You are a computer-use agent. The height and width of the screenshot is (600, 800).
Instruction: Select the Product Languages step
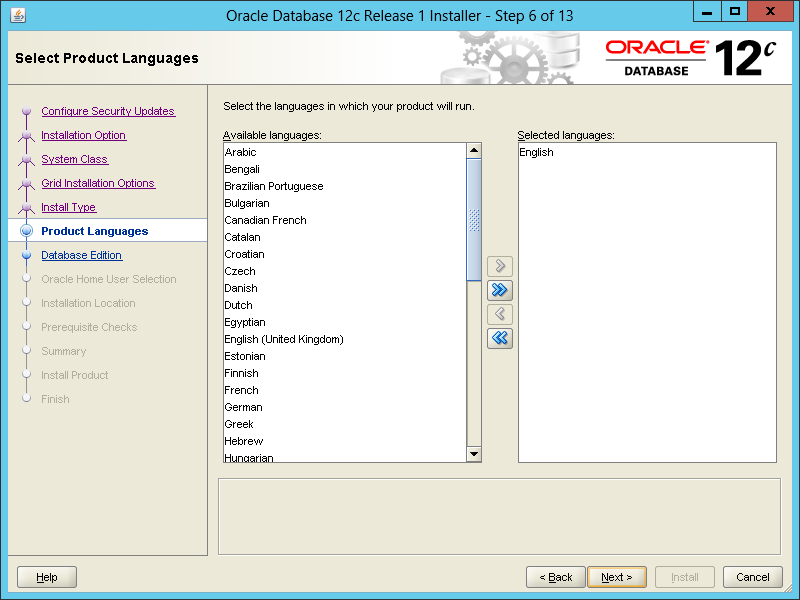click(x=94, y=231)
